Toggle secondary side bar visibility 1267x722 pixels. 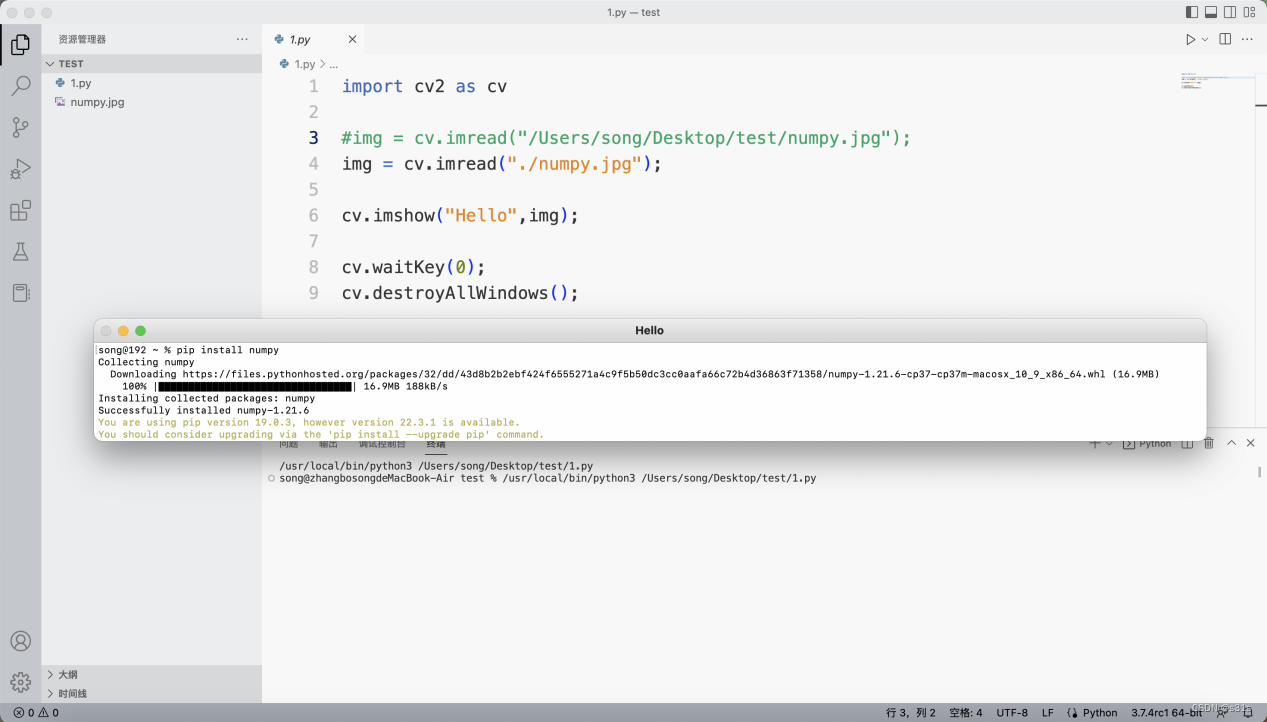[x=1230, y=12]
